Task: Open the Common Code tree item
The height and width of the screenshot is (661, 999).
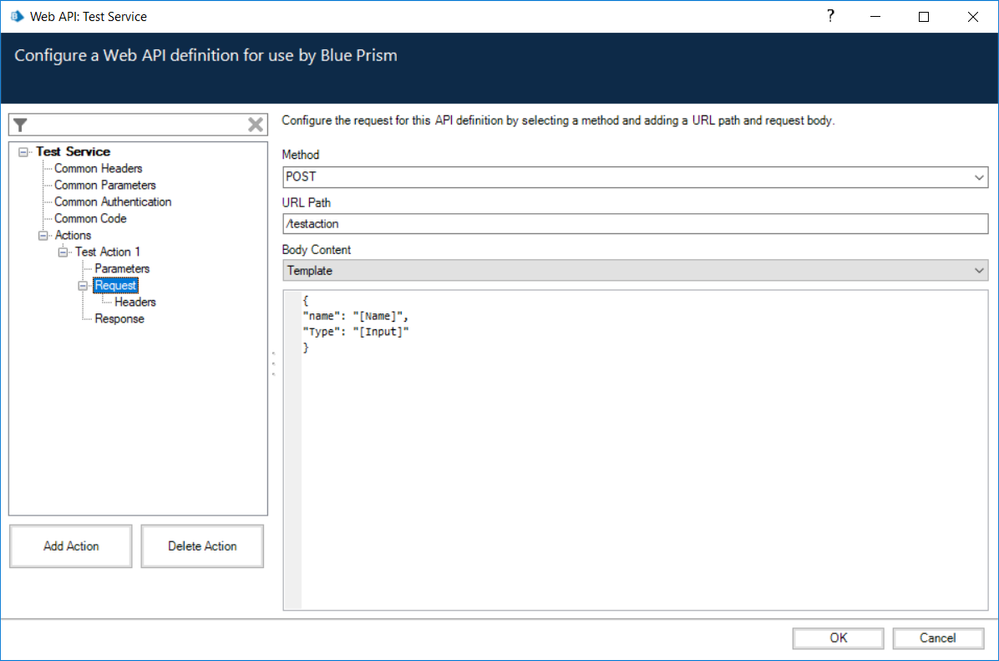Action: (90, 219)
